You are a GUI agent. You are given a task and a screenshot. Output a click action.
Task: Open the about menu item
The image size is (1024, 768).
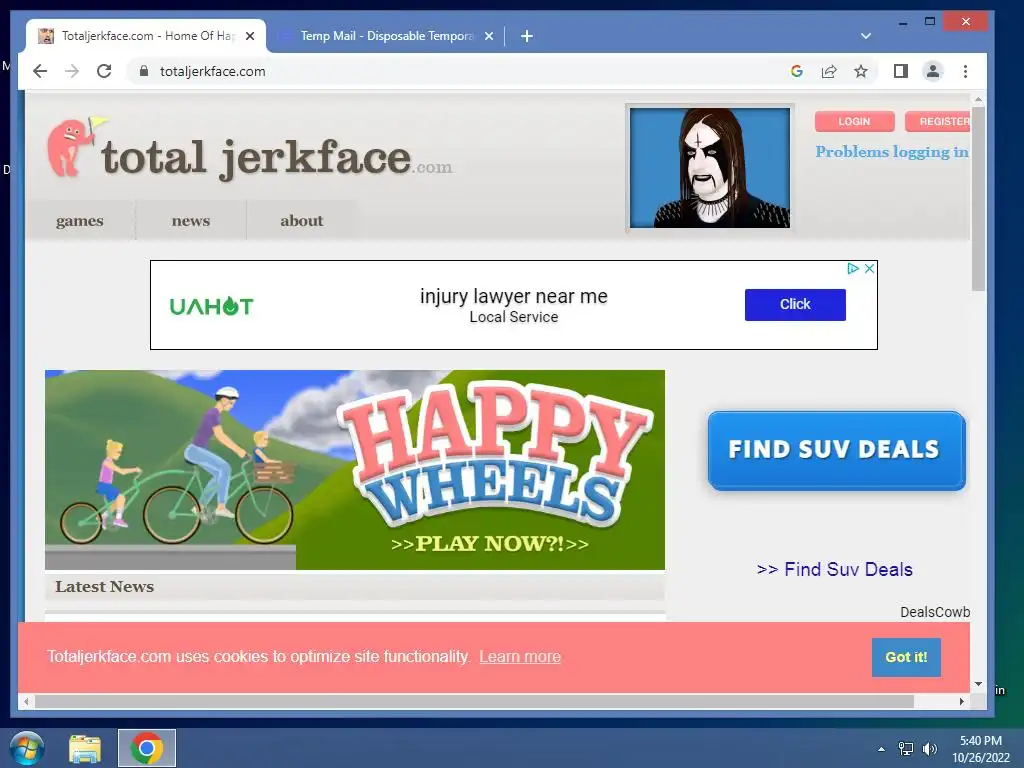(x=302, y=221)
